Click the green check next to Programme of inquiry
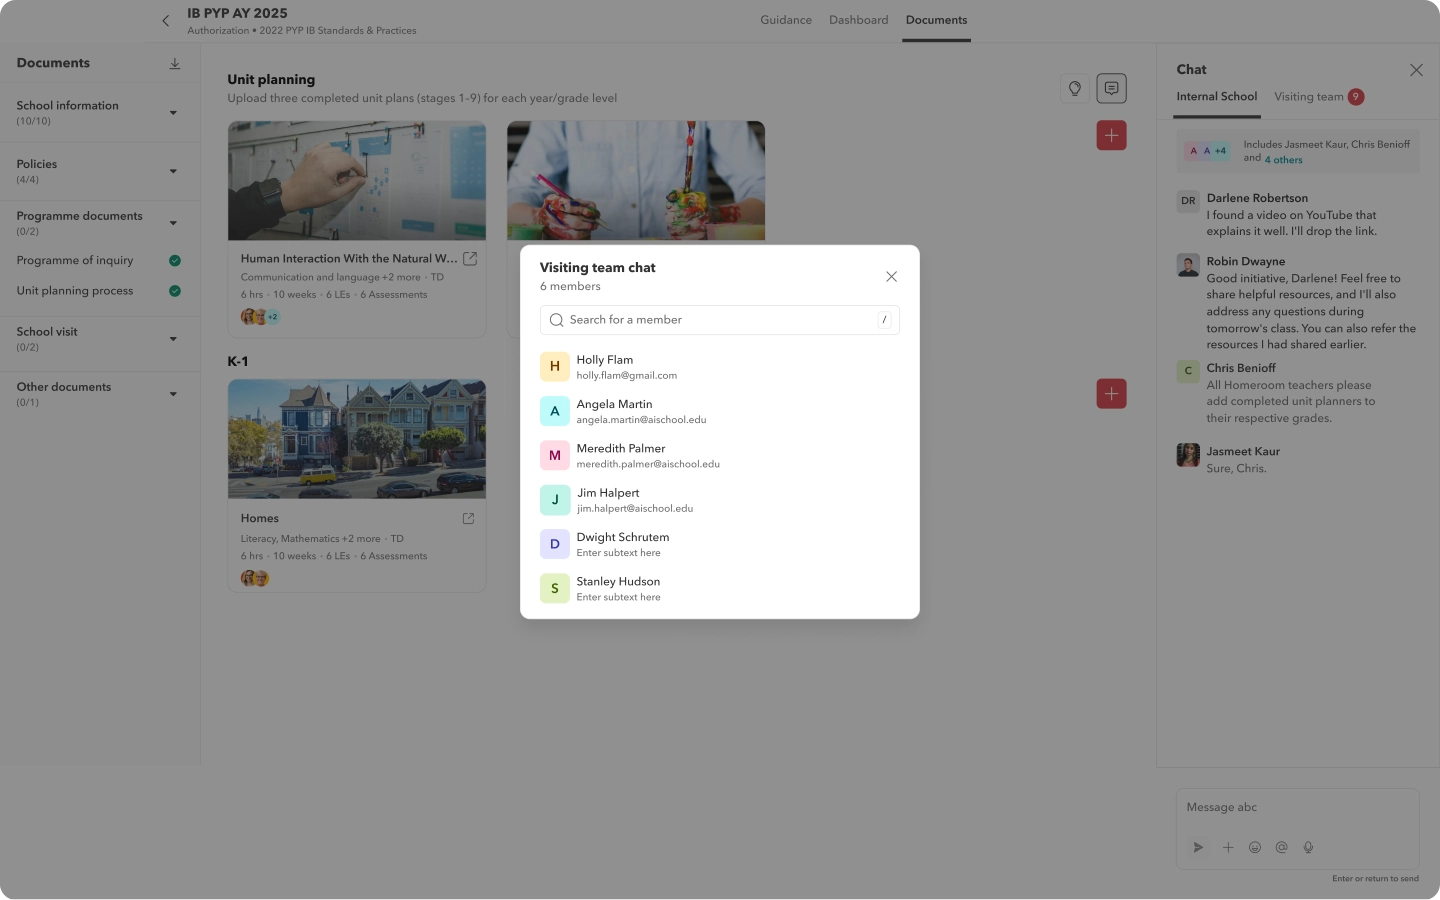The height and width of the screenshot is (900, 1440). click(175, 261)
